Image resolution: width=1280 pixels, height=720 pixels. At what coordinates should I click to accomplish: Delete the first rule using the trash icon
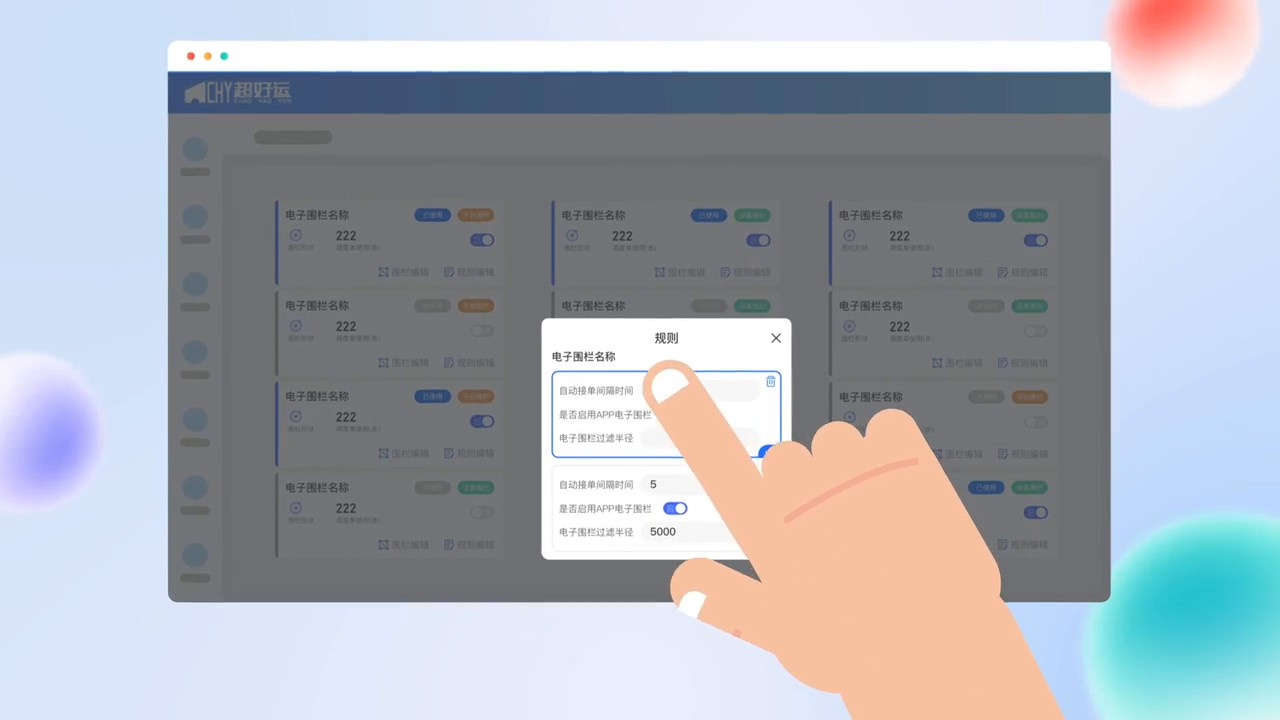coord(770,381)
